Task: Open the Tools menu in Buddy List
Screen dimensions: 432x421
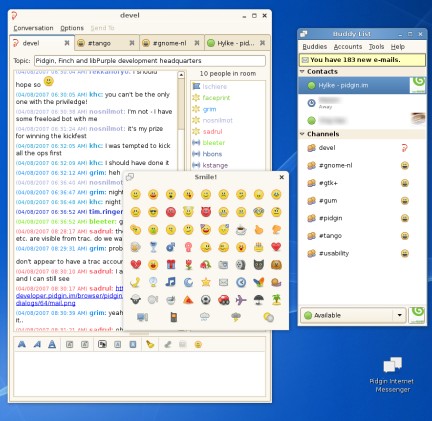Action: coord(376,47)
